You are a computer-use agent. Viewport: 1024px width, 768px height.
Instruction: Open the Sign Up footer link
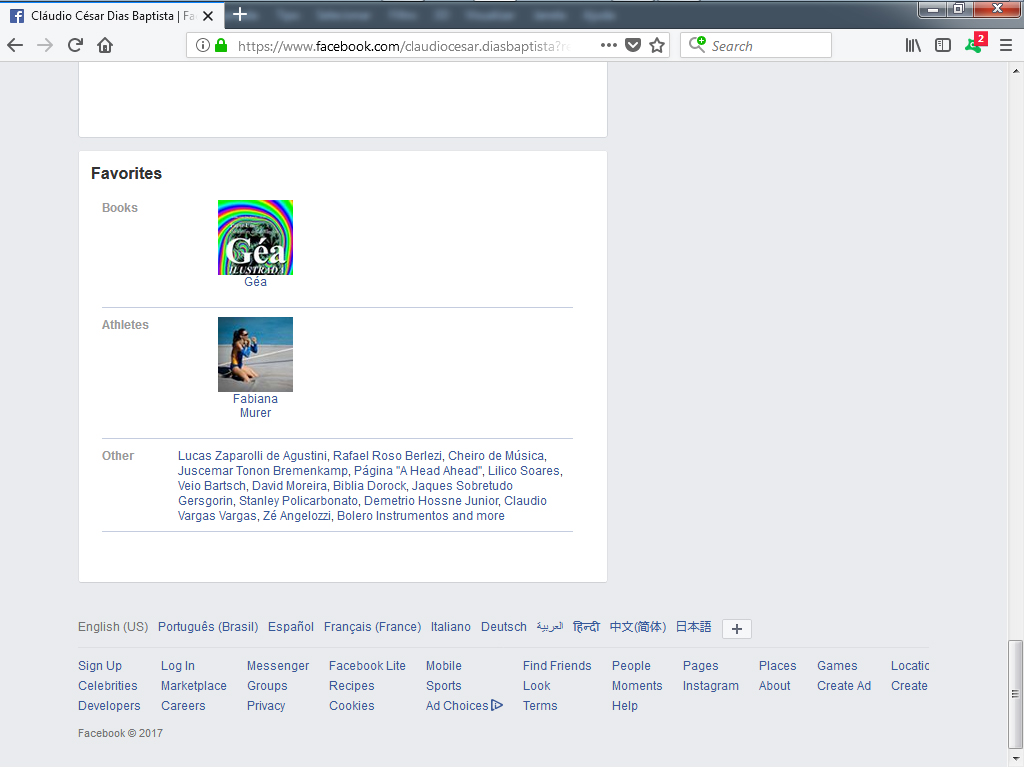(100, 666)
